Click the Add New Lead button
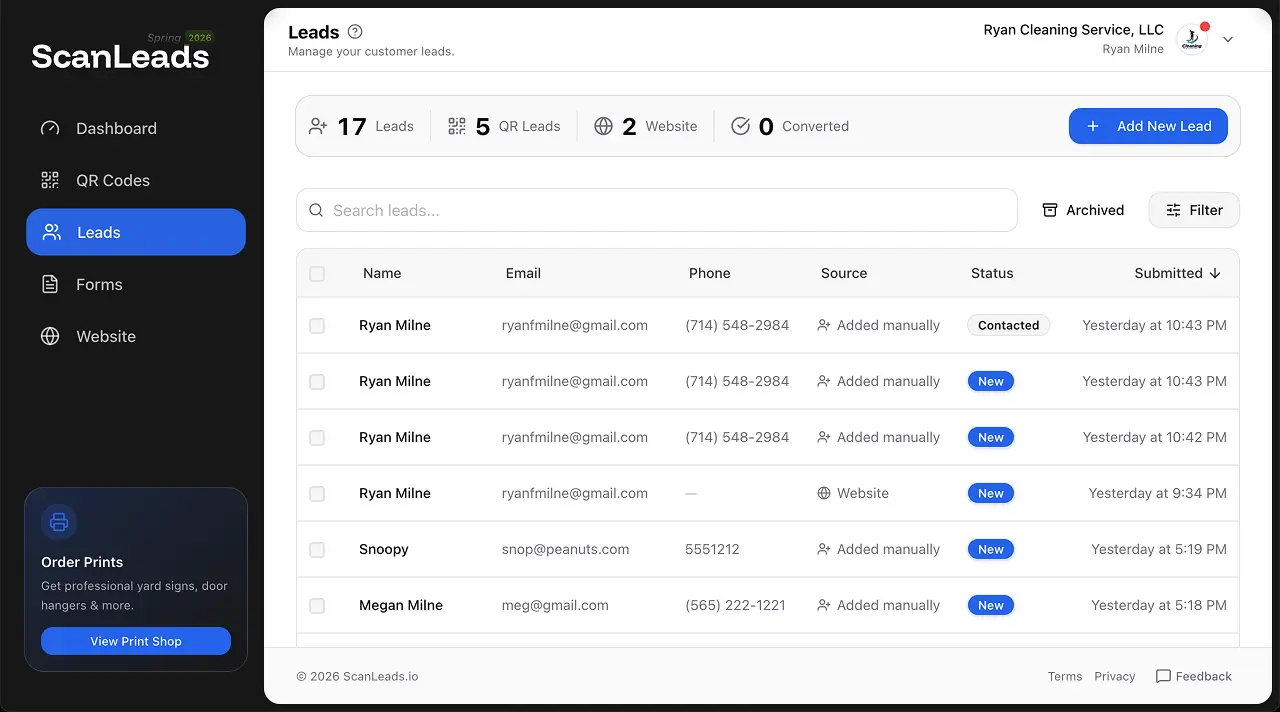Image resolution: width=1280 pixels, height=712 pixels. tap(1148, 126)
